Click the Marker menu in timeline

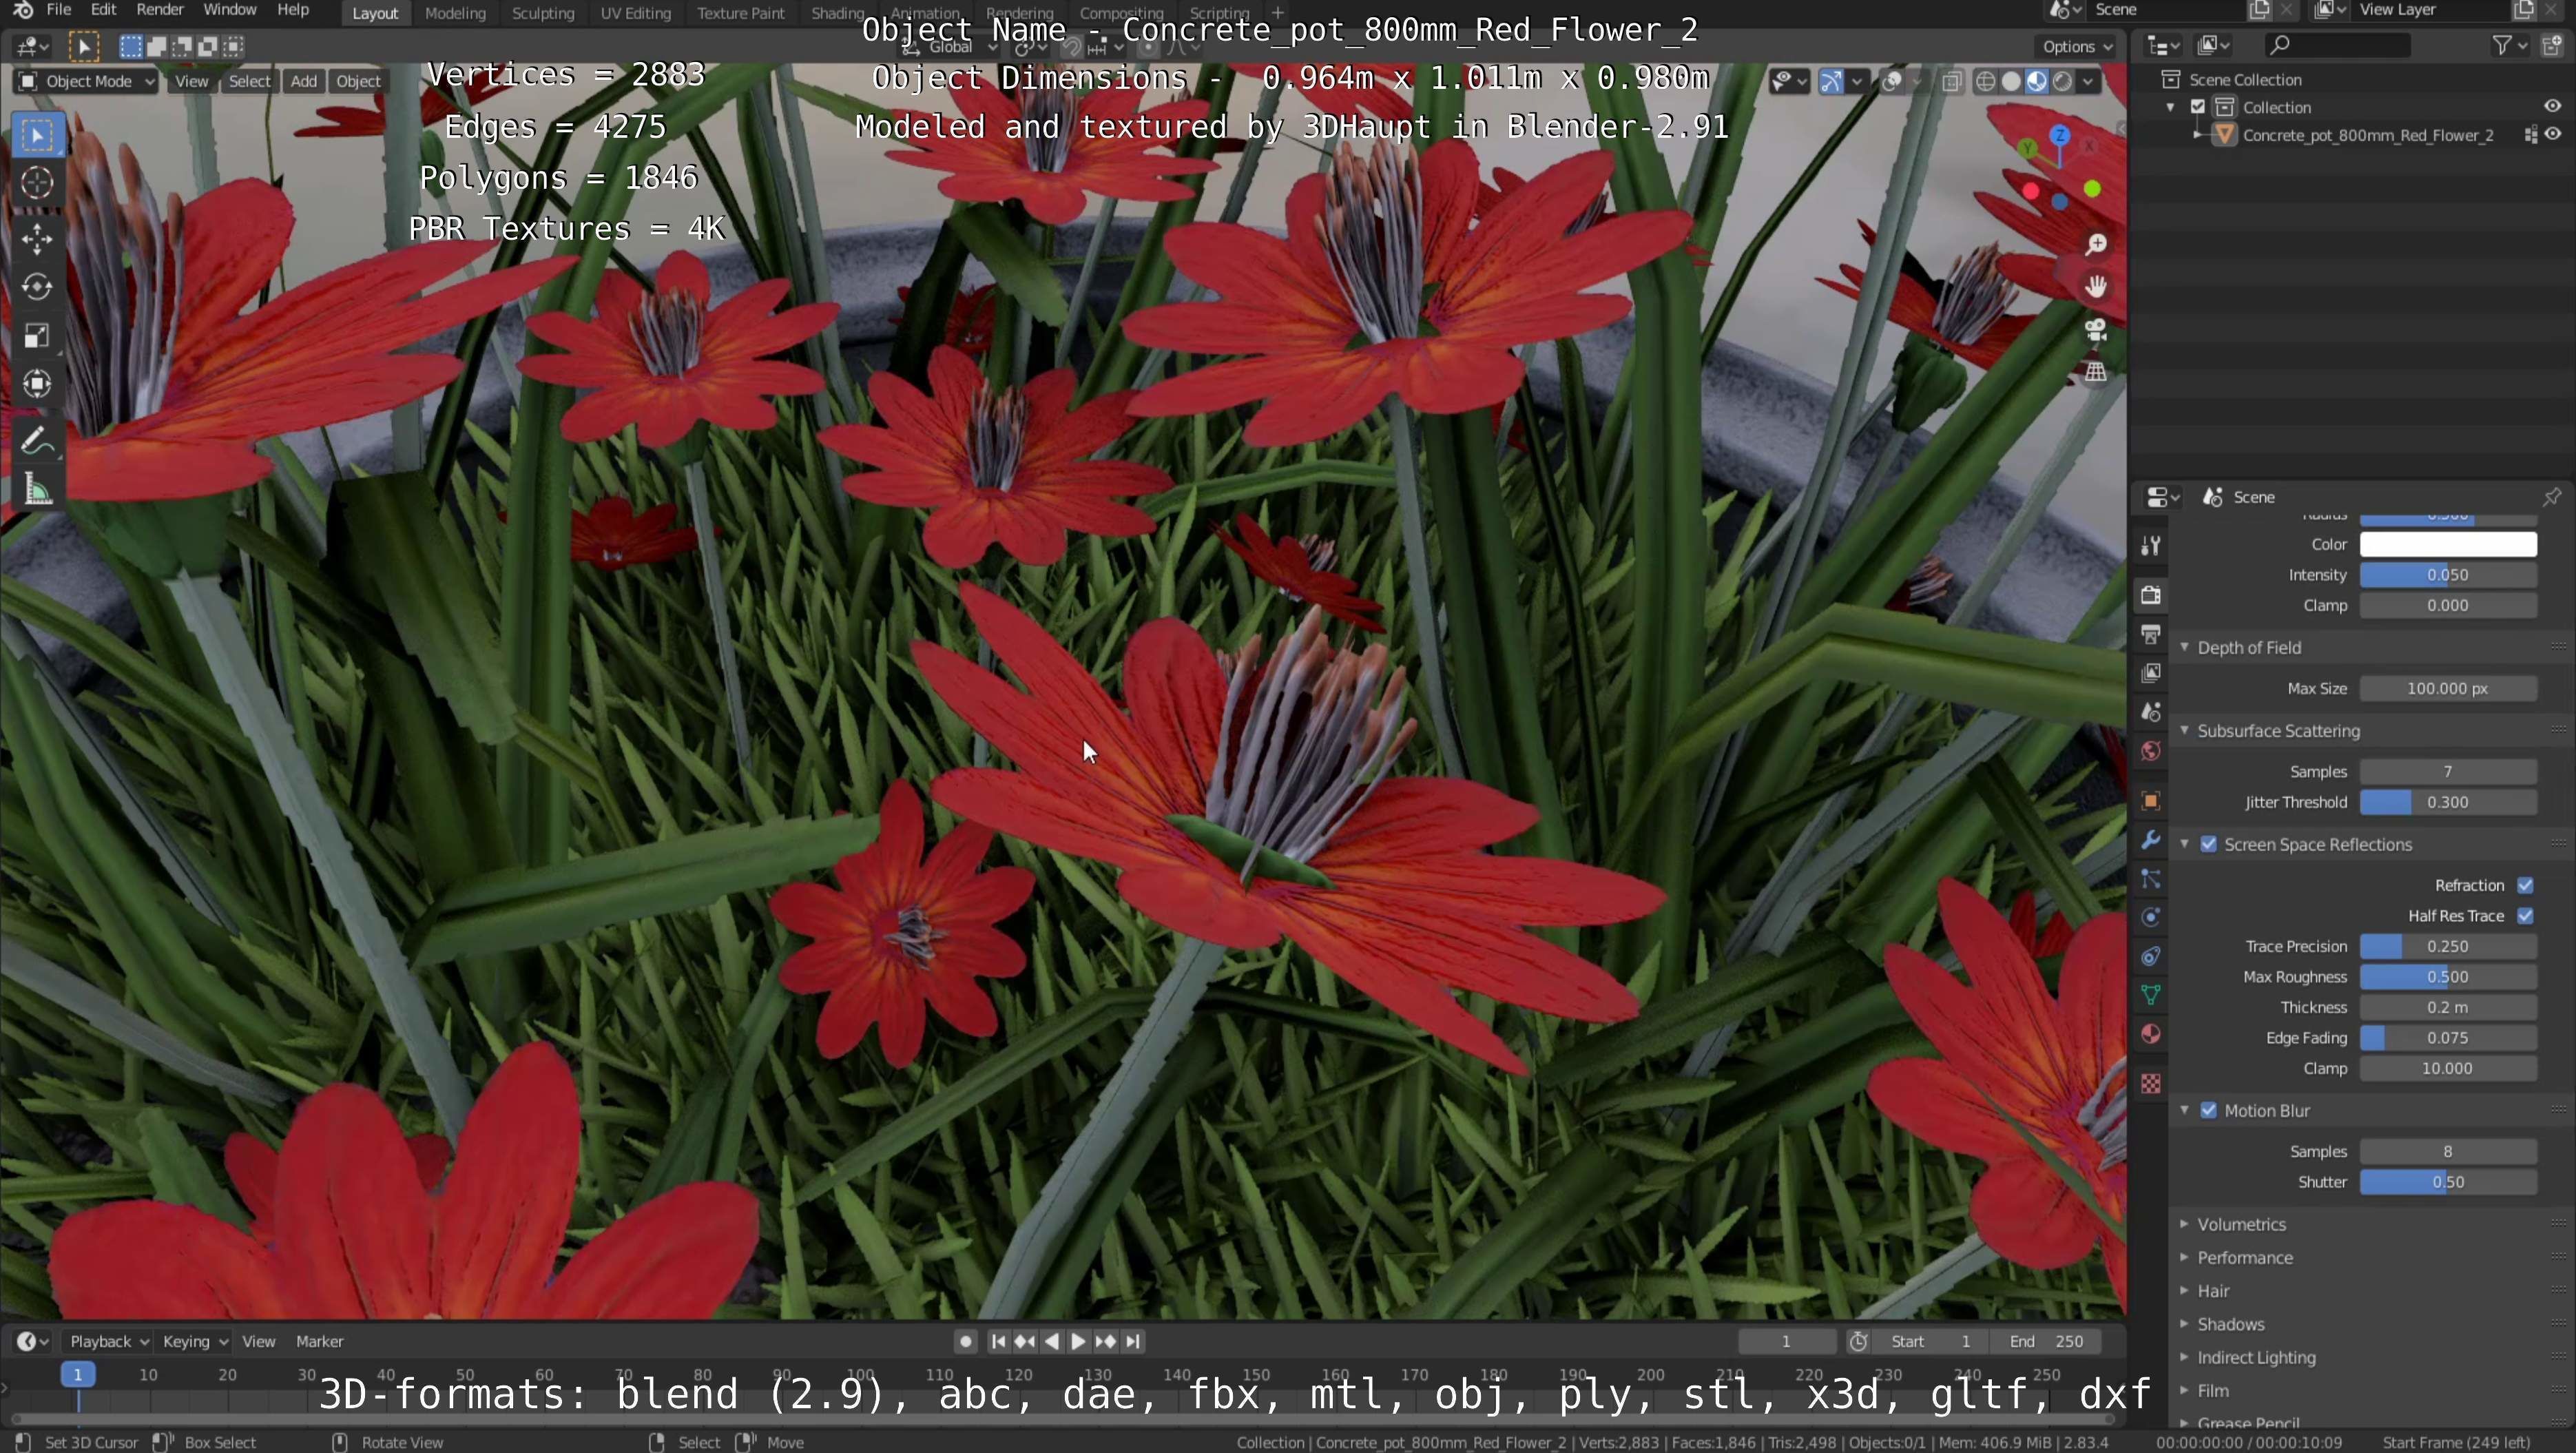[319, 1341]
